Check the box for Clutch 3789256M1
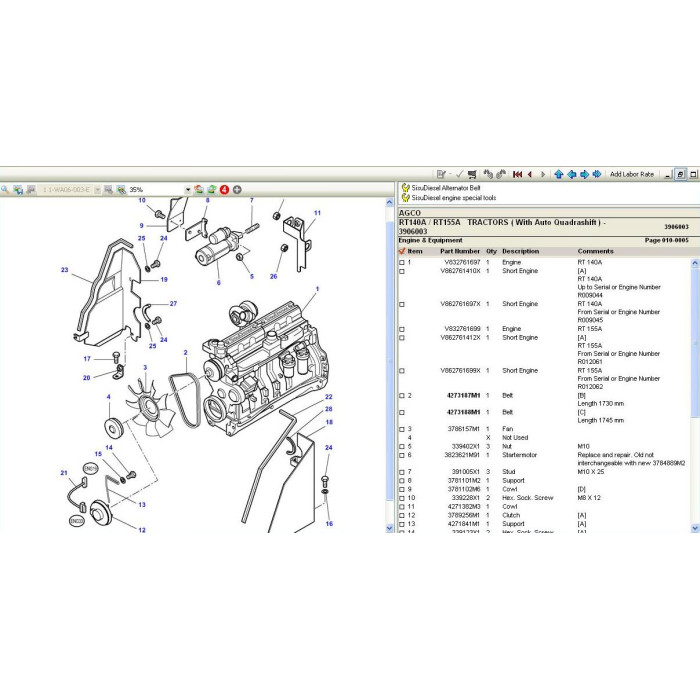 [x=402, y=515]
